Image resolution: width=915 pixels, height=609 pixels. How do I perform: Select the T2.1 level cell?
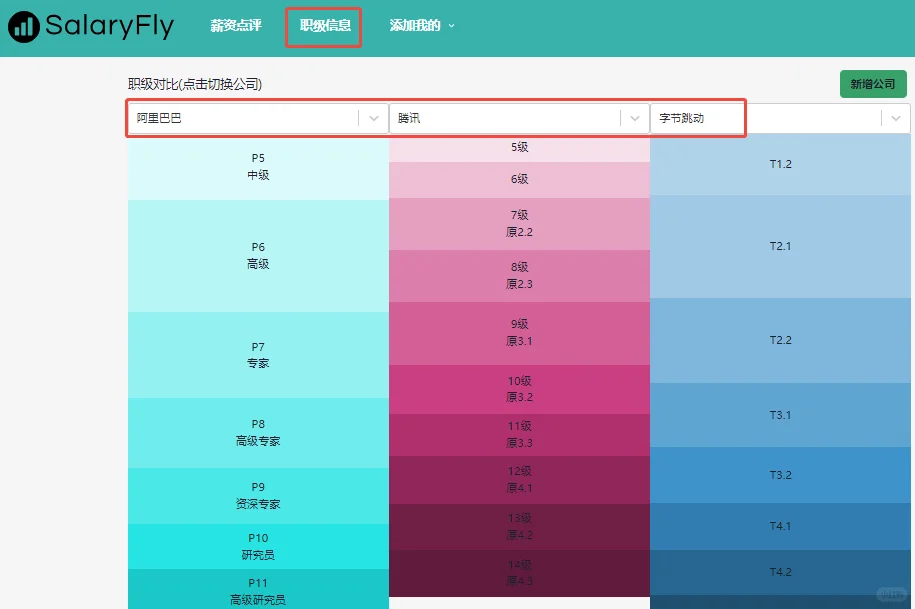pyautogui.click(x=780, y=247)
